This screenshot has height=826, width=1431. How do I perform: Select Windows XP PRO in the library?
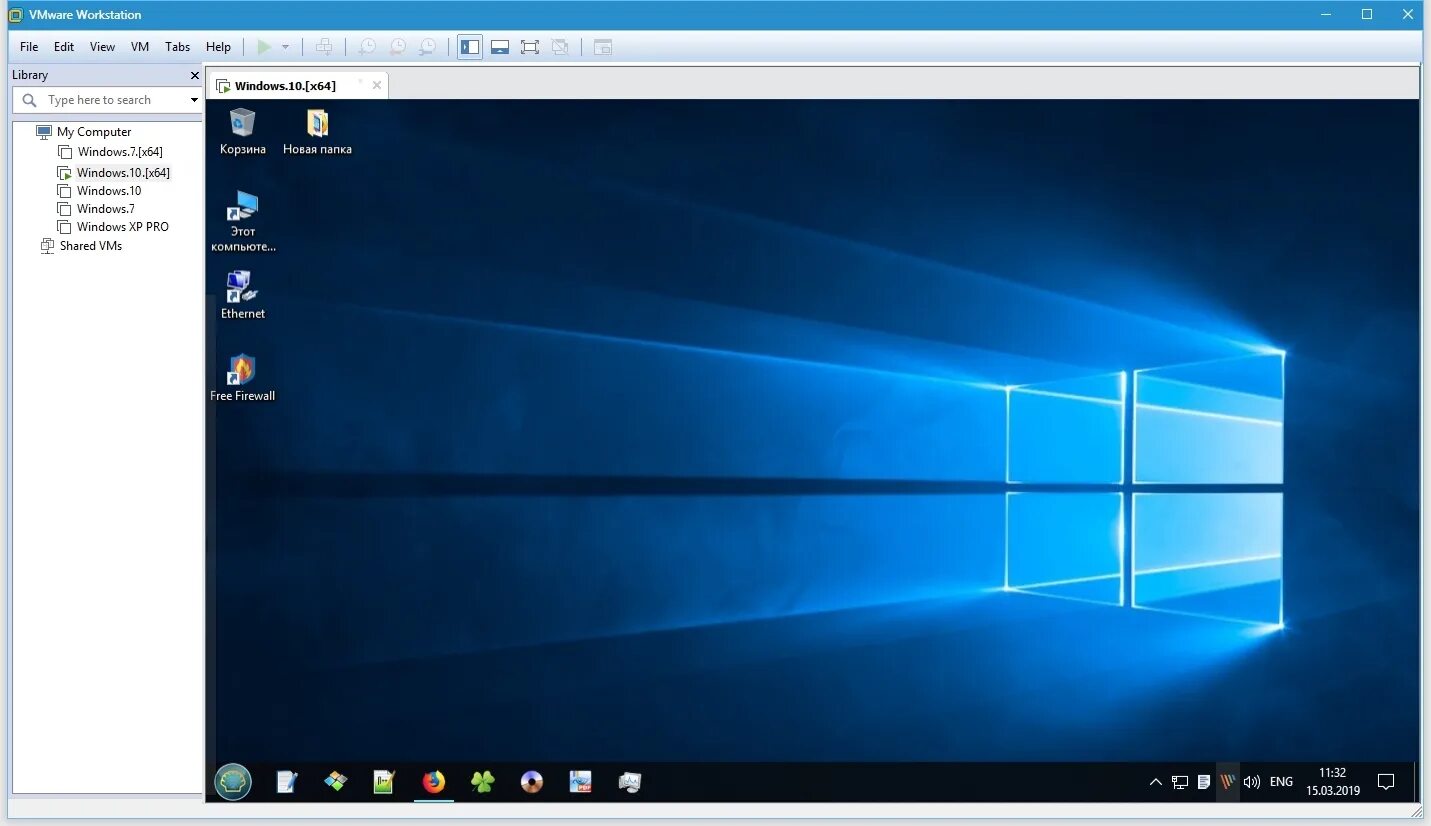coord(122,227)
